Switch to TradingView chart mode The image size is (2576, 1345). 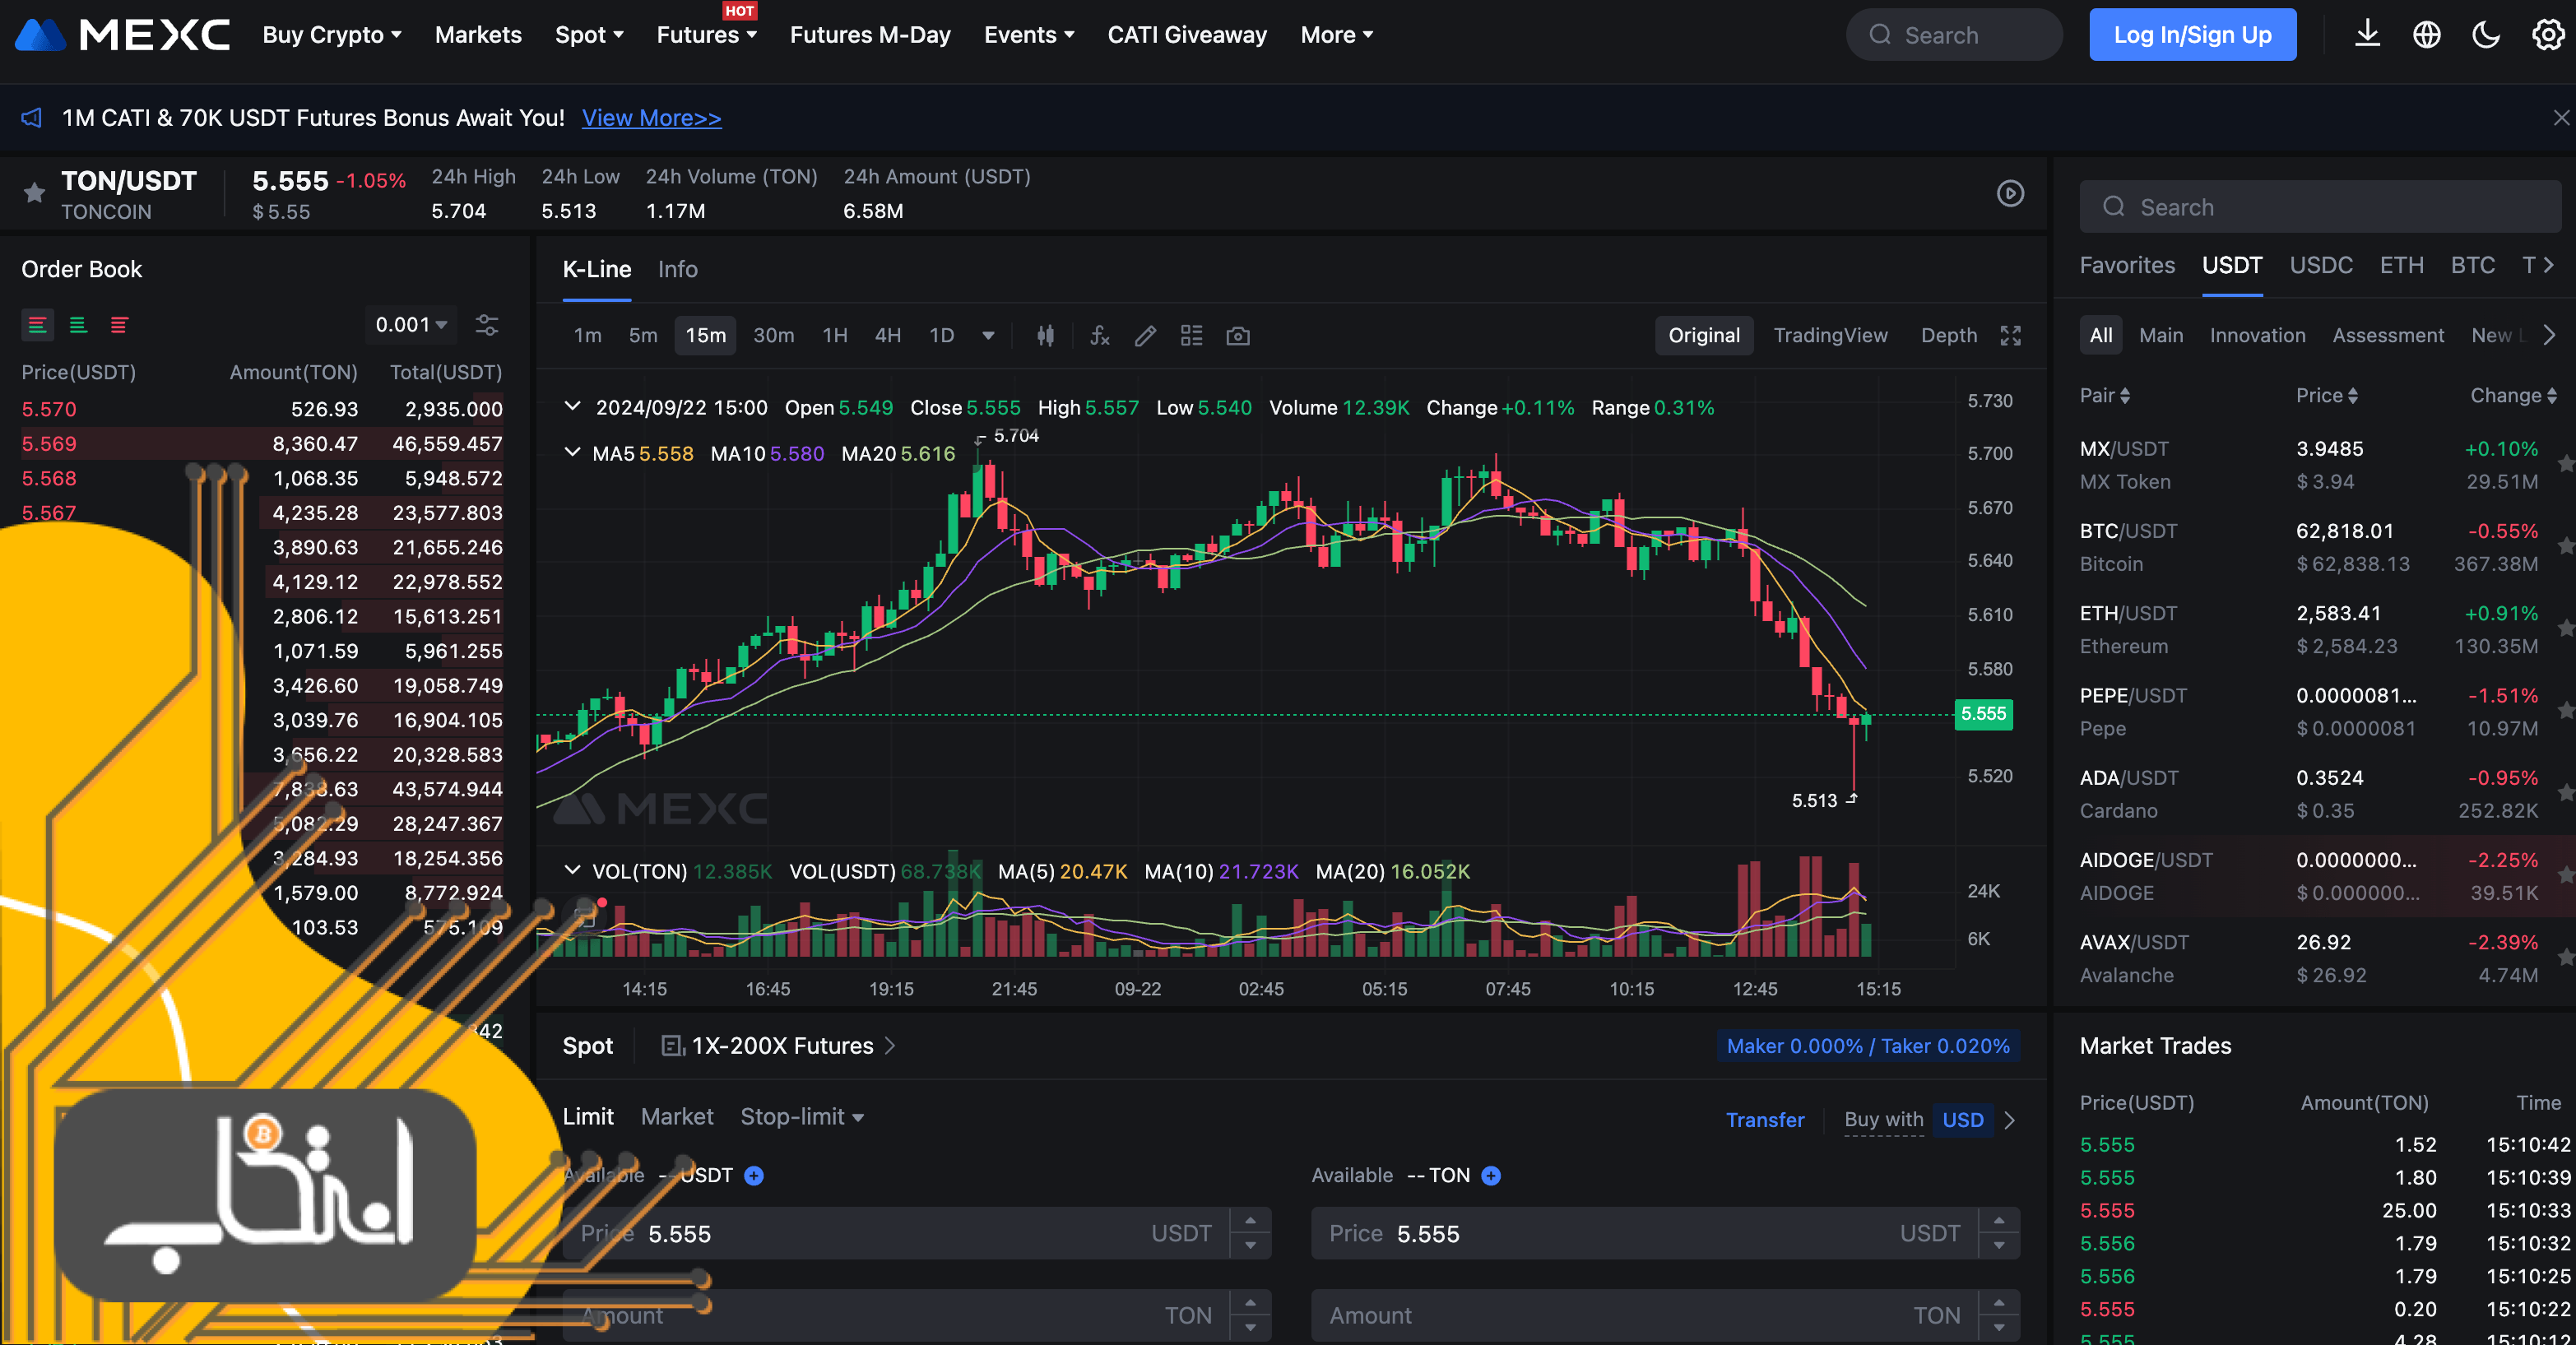(1830, 336)
